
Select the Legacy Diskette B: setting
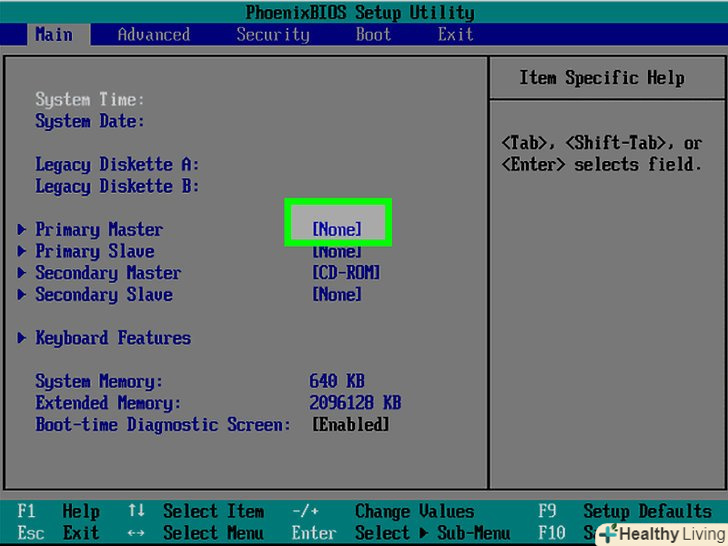click(x=117, y=186)
